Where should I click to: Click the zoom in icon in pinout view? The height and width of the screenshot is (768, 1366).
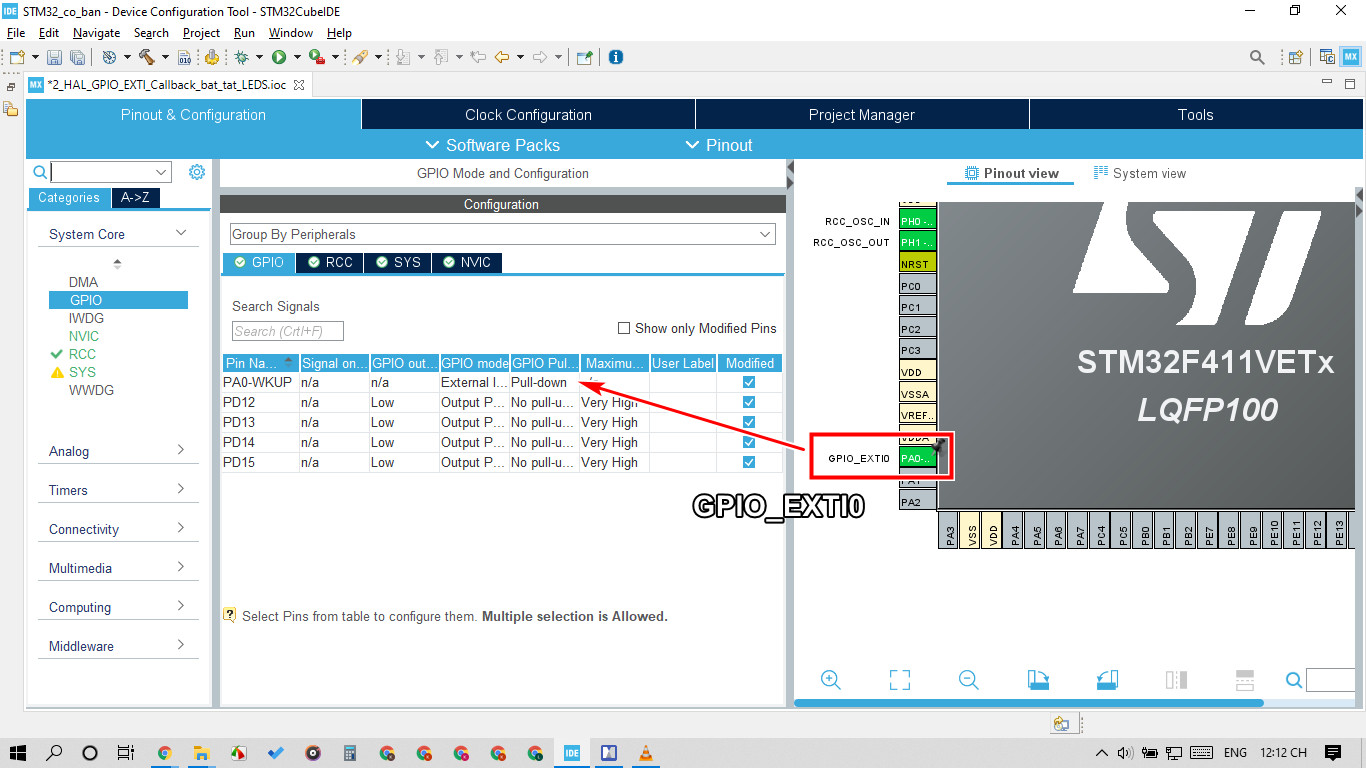tap(830, 680)
